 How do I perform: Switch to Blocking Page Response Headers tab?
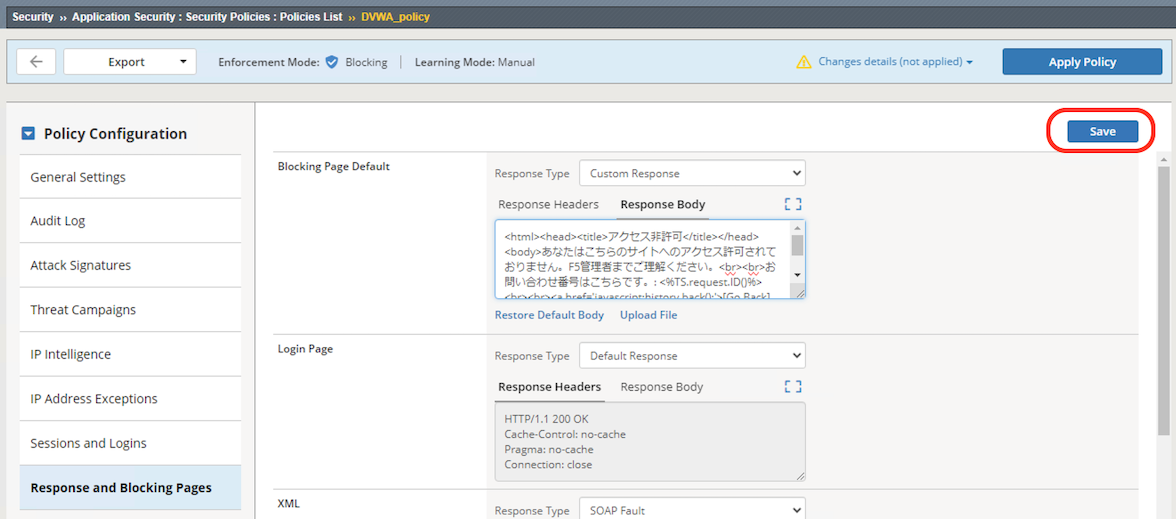click(548, 204)
